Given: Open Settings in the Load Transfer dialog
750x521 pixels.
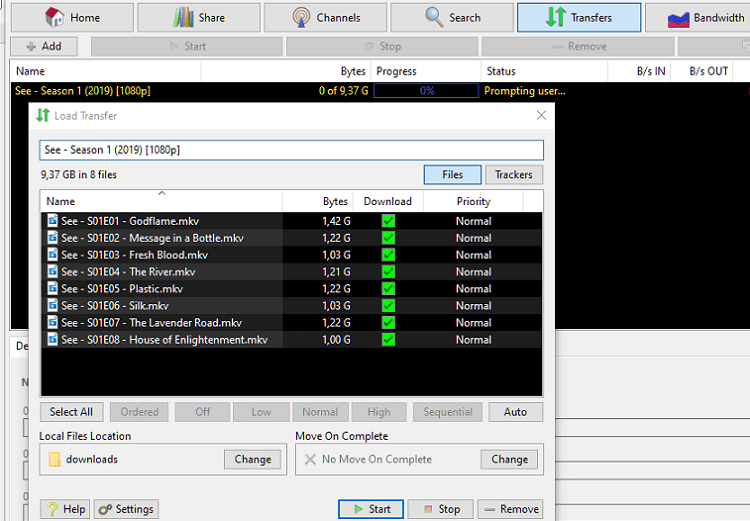Looking at the screenshot, I should tap(126, 509).
